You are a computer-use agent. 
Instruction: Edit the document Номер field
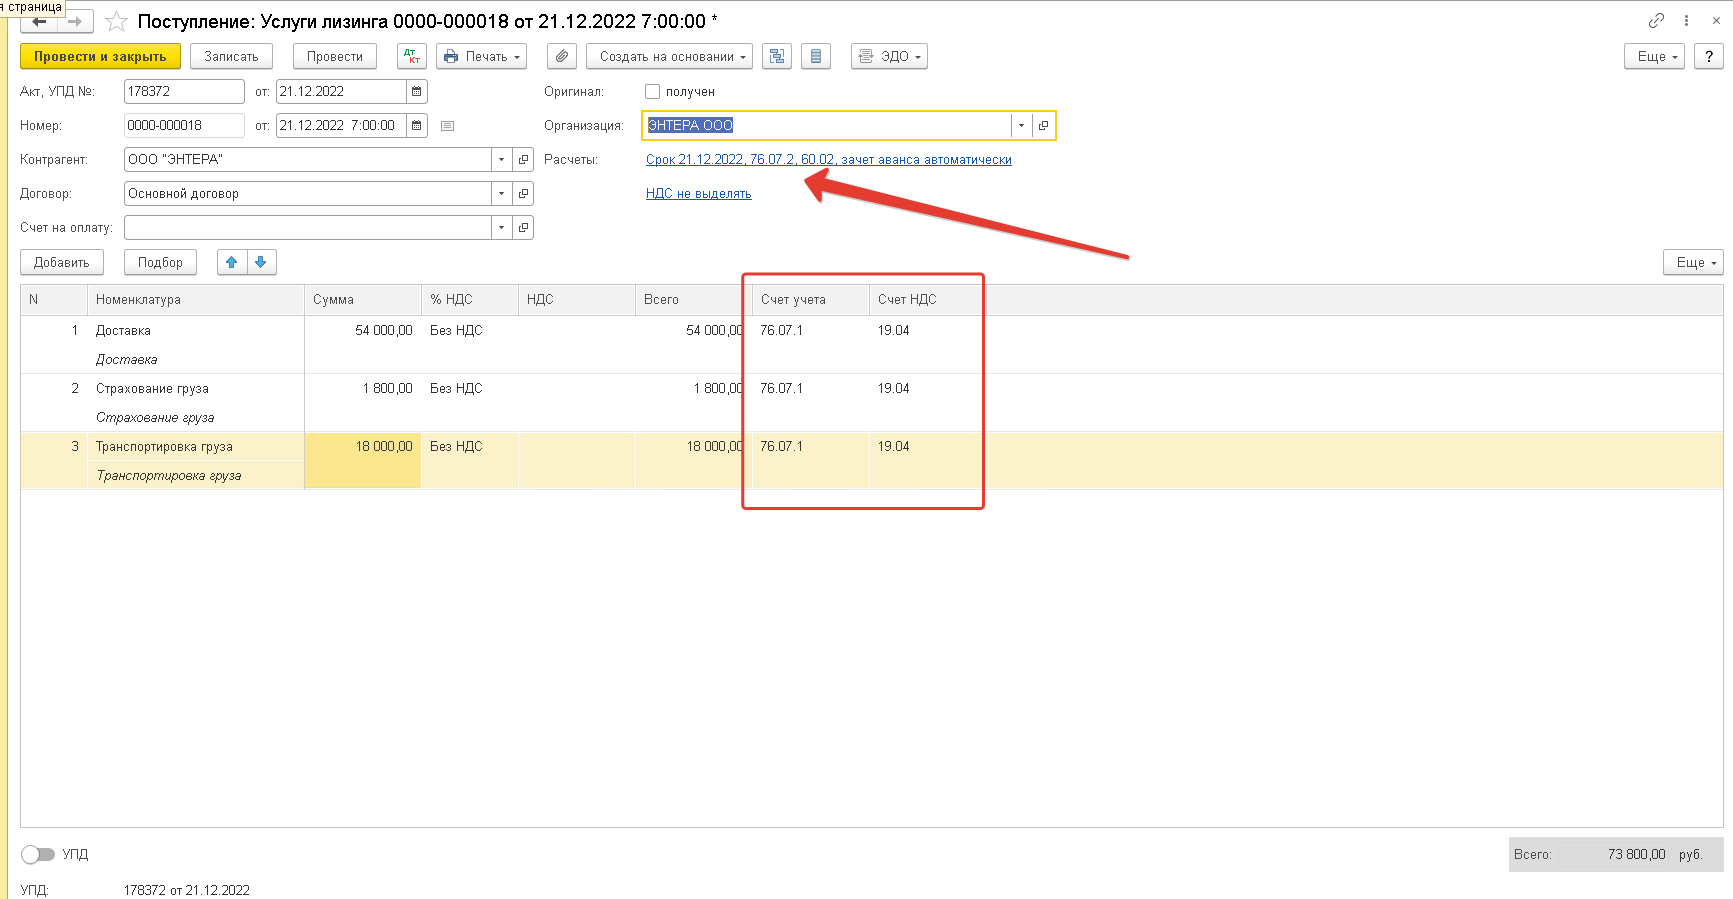click(x=184, y=125)
